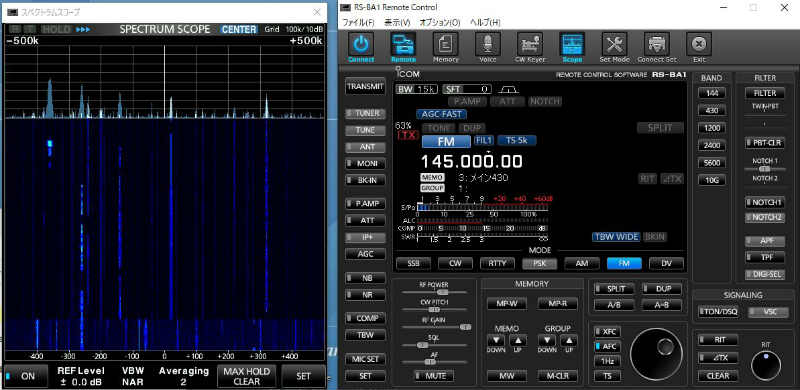Viewport: 800px width, 390px height.
Task: Toggle spectrum scope ON button
Action: point(26,376)
